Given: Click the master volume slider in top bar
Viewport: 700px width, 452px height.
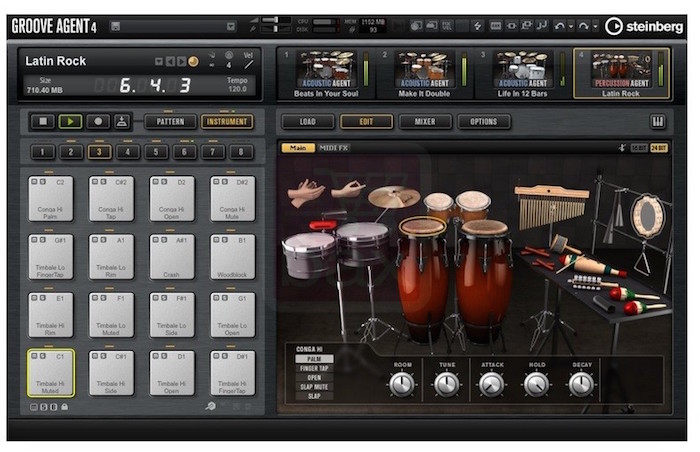Looking at the screenshot, I should 276,20.
